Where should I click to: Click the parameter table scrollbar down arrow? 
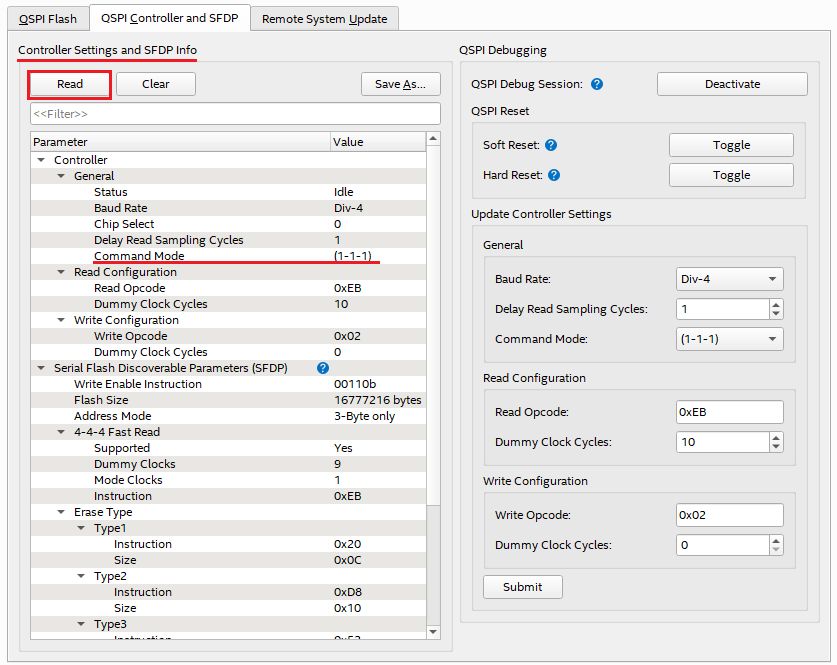tap(433, 631)
